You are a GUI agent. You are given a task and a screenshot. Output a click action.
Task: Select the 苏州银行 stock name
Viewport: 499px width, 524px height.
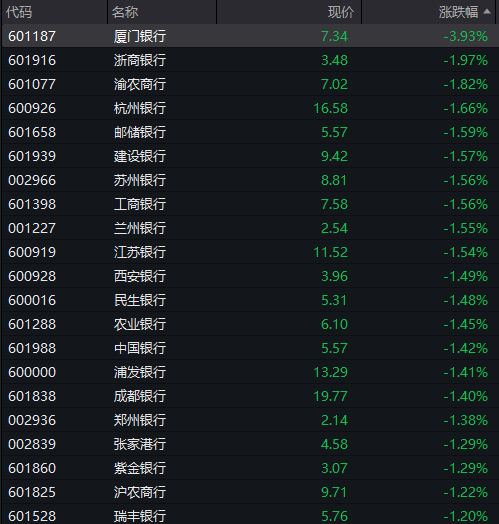(140, 180)
